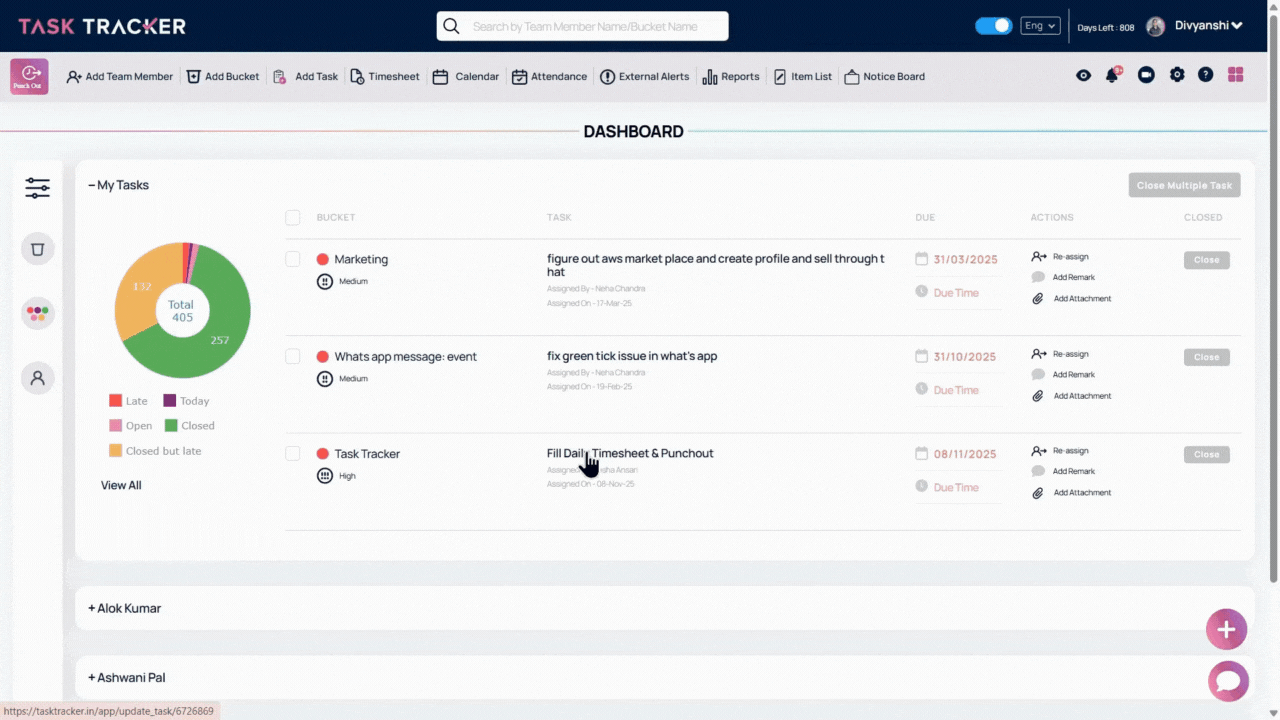The image size is (1280, 720).
Task: Check the Marketing task checkbox
Action: pyautogui.click(x=293, y=259)
